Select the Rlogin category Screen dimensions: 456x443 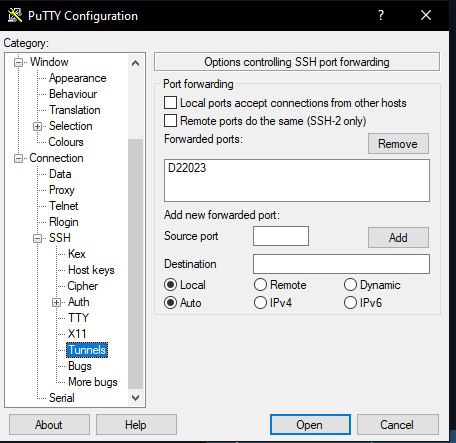click(64, 222)
